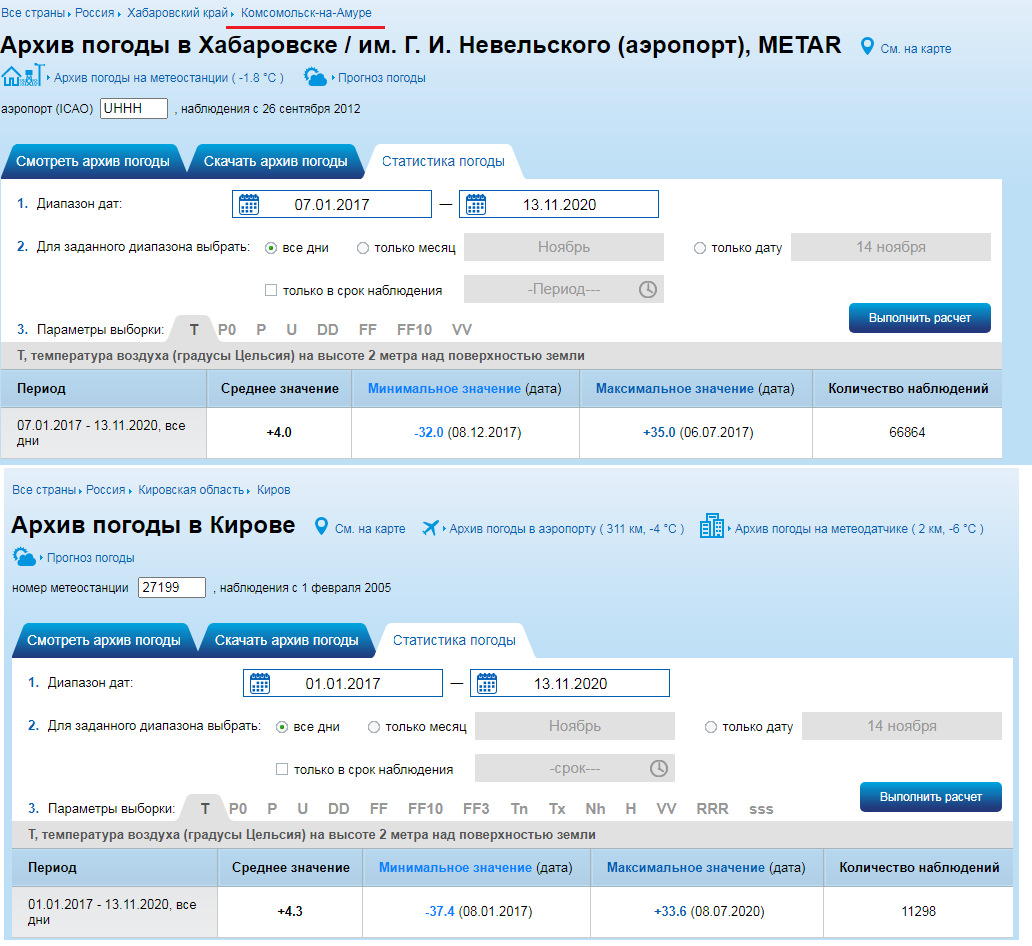The height and width of the screenshot is (946, 1032).
Task: Open 'Хабаровский край' breadcrumb link
Action: (178, 13)
